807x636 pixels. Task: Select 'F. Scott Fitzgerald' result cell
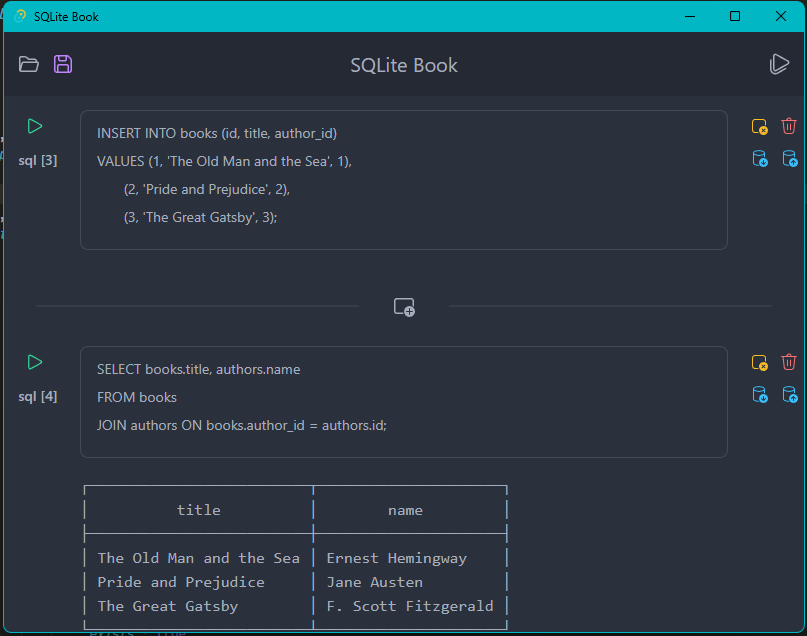[410, 606]
